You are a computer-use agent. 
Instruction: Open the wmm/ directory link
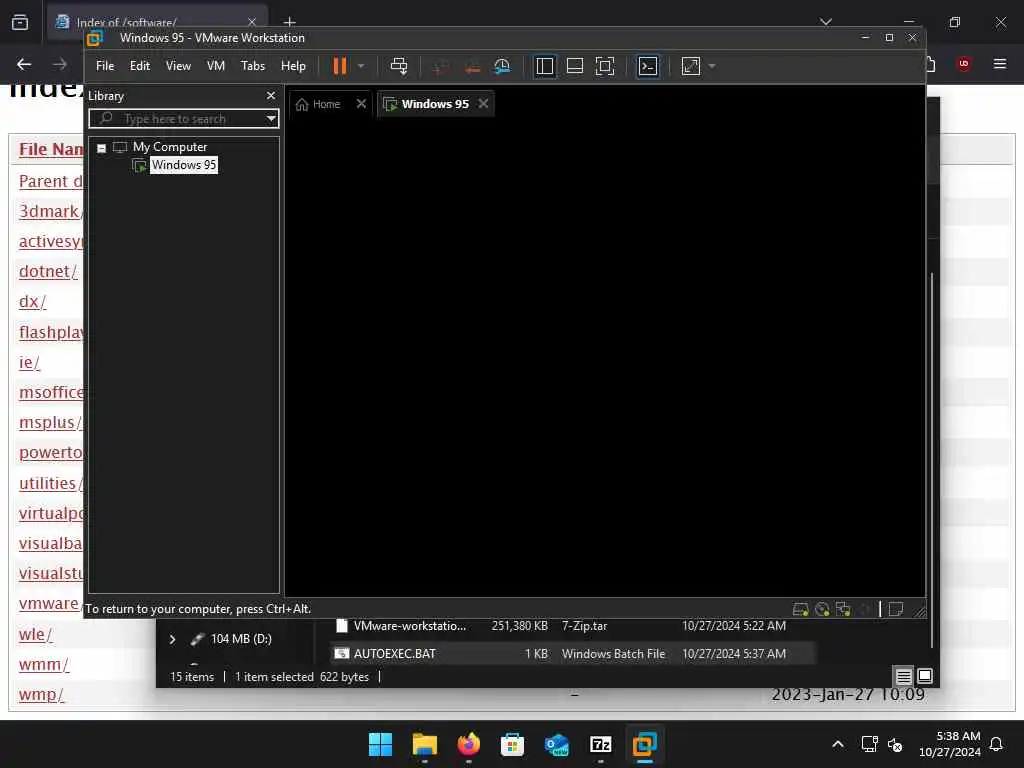43,664
